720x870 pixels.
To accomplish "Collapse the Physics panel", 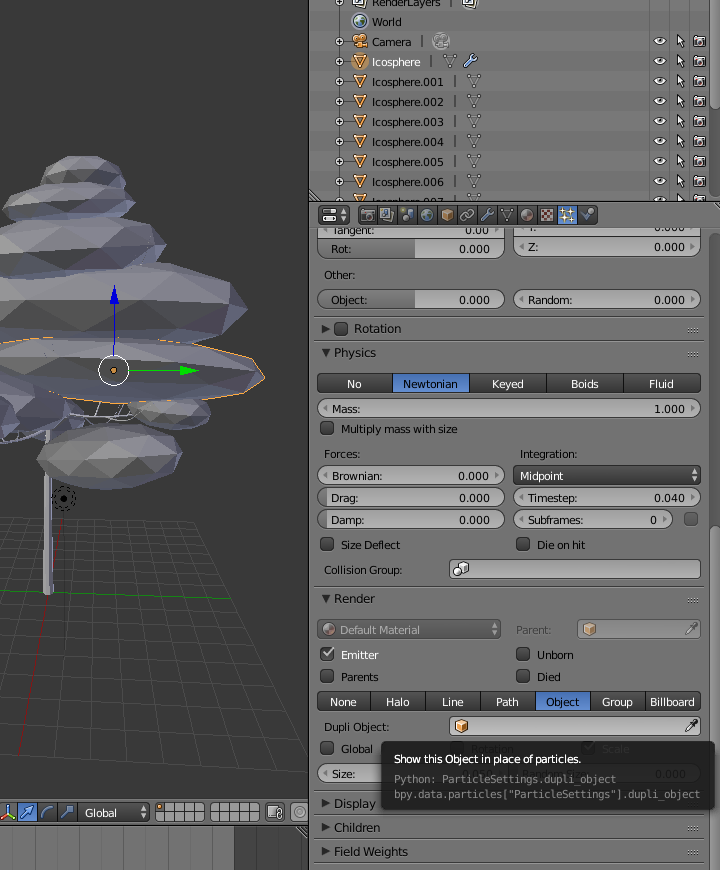I will 326,353.
